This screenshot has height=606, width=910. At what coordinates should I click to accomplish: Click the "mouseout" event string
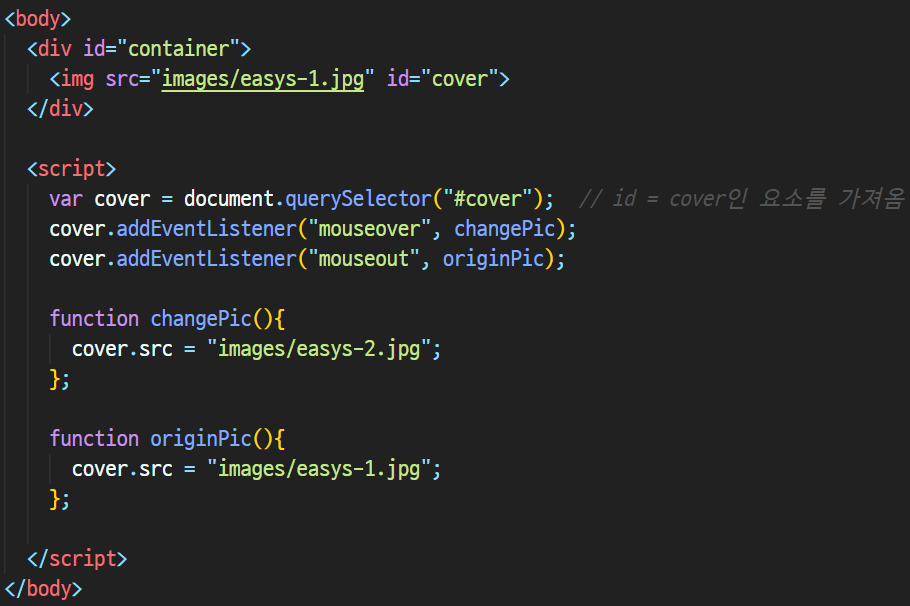pos(363,259)
